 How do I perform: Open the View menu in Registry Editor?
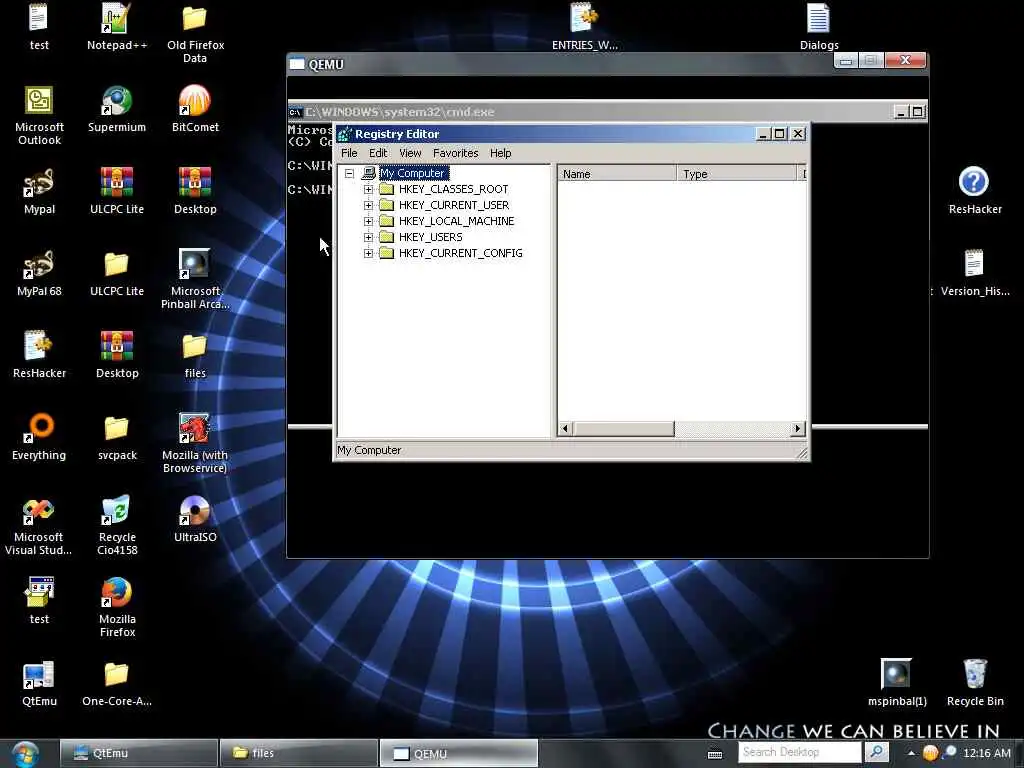[410, 153]
